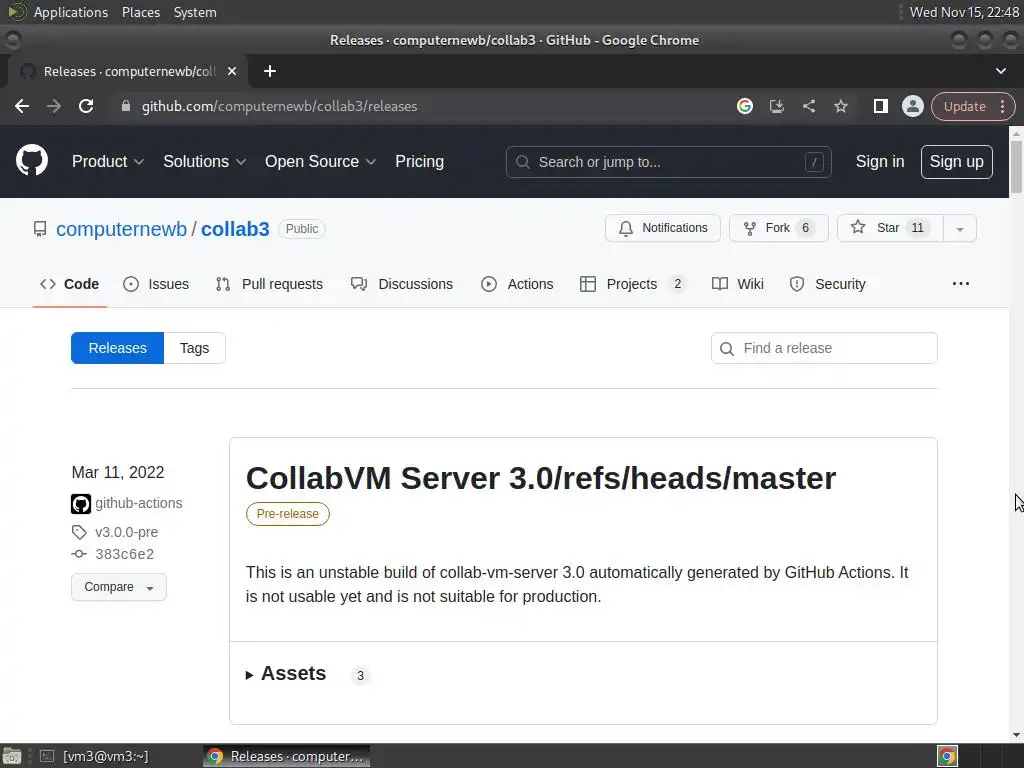Open the Pricing page
The image size is (1024, 768).
pyautogui.click(x=419, y=161)
